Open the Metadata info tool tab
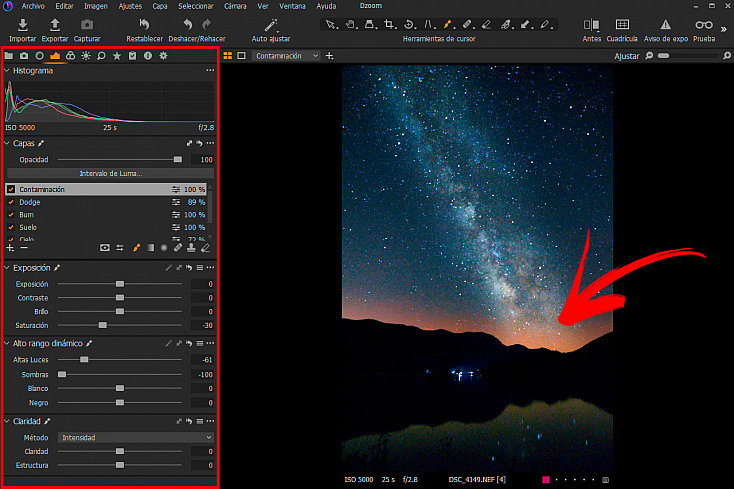The height and width of the screenshot is (489, 734). tap(148, 56)
